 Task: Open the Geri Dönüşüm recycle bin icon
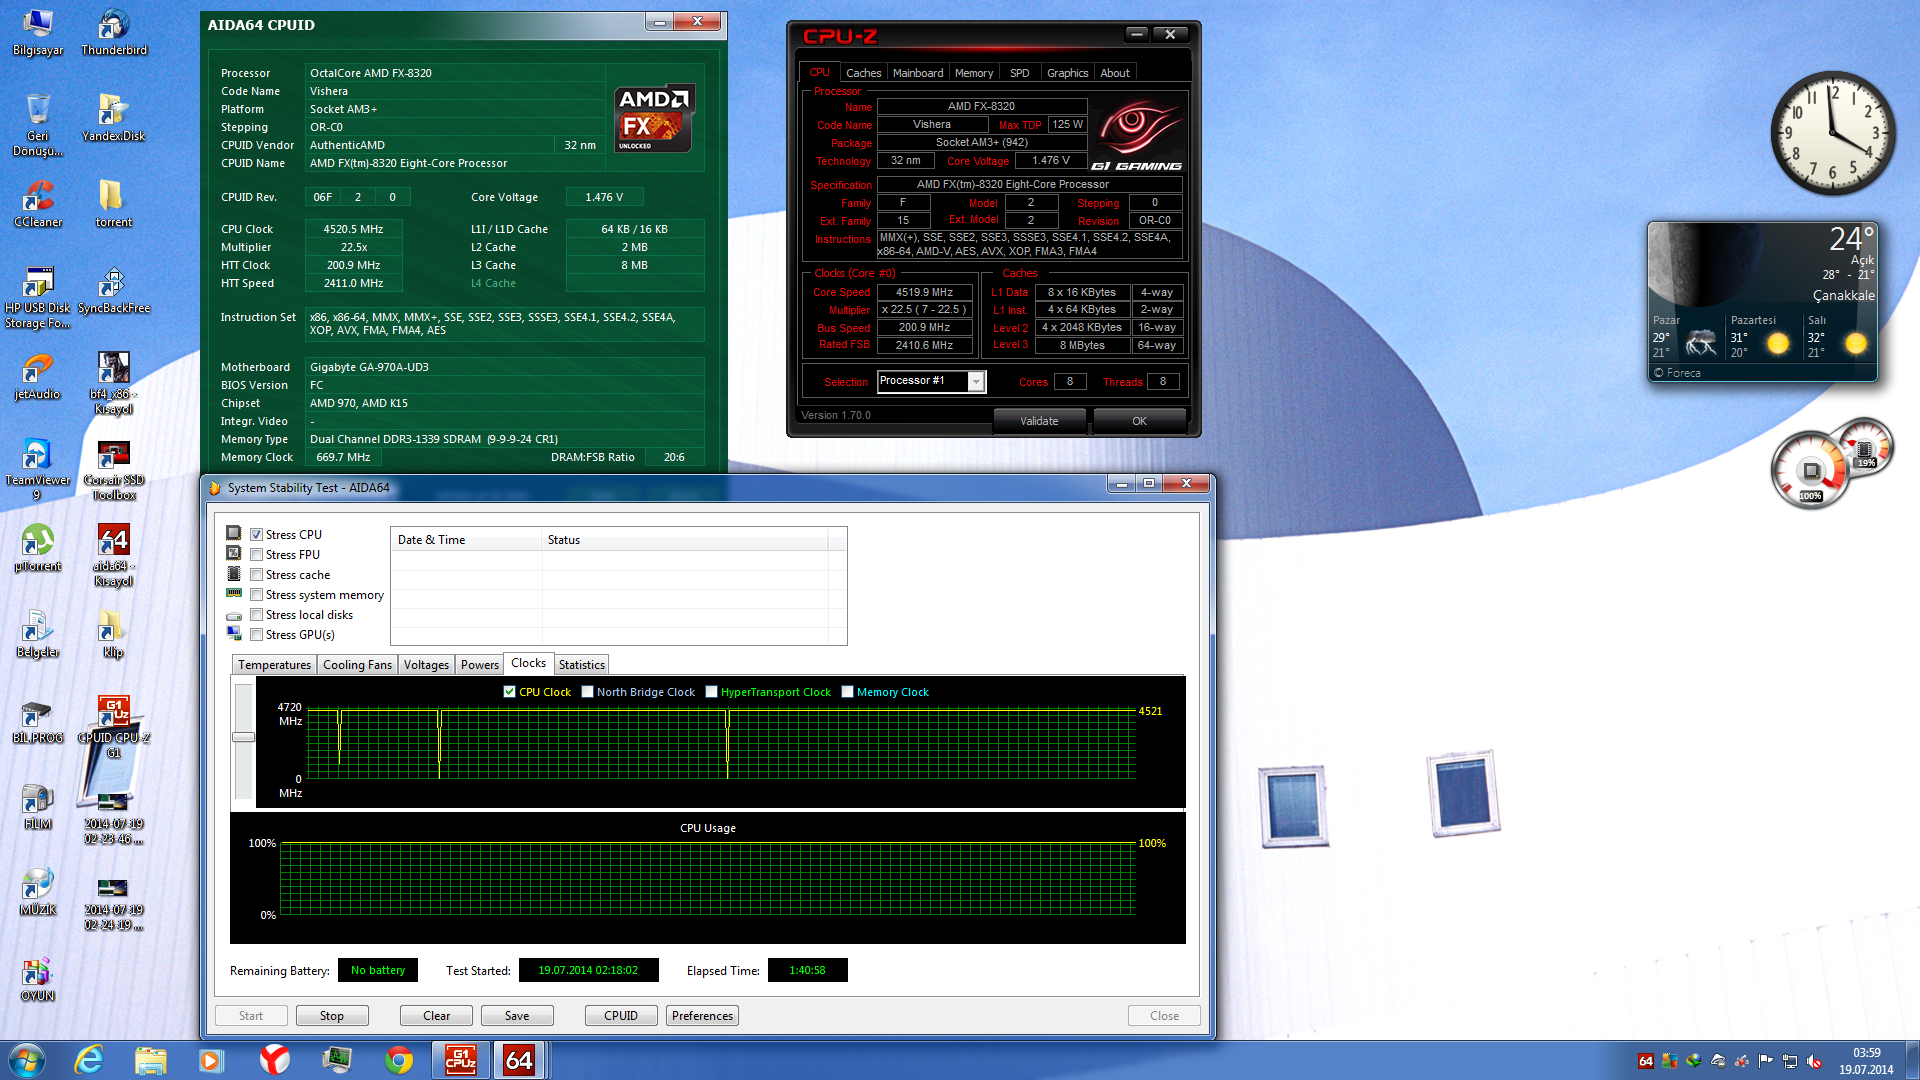[38, 124]
